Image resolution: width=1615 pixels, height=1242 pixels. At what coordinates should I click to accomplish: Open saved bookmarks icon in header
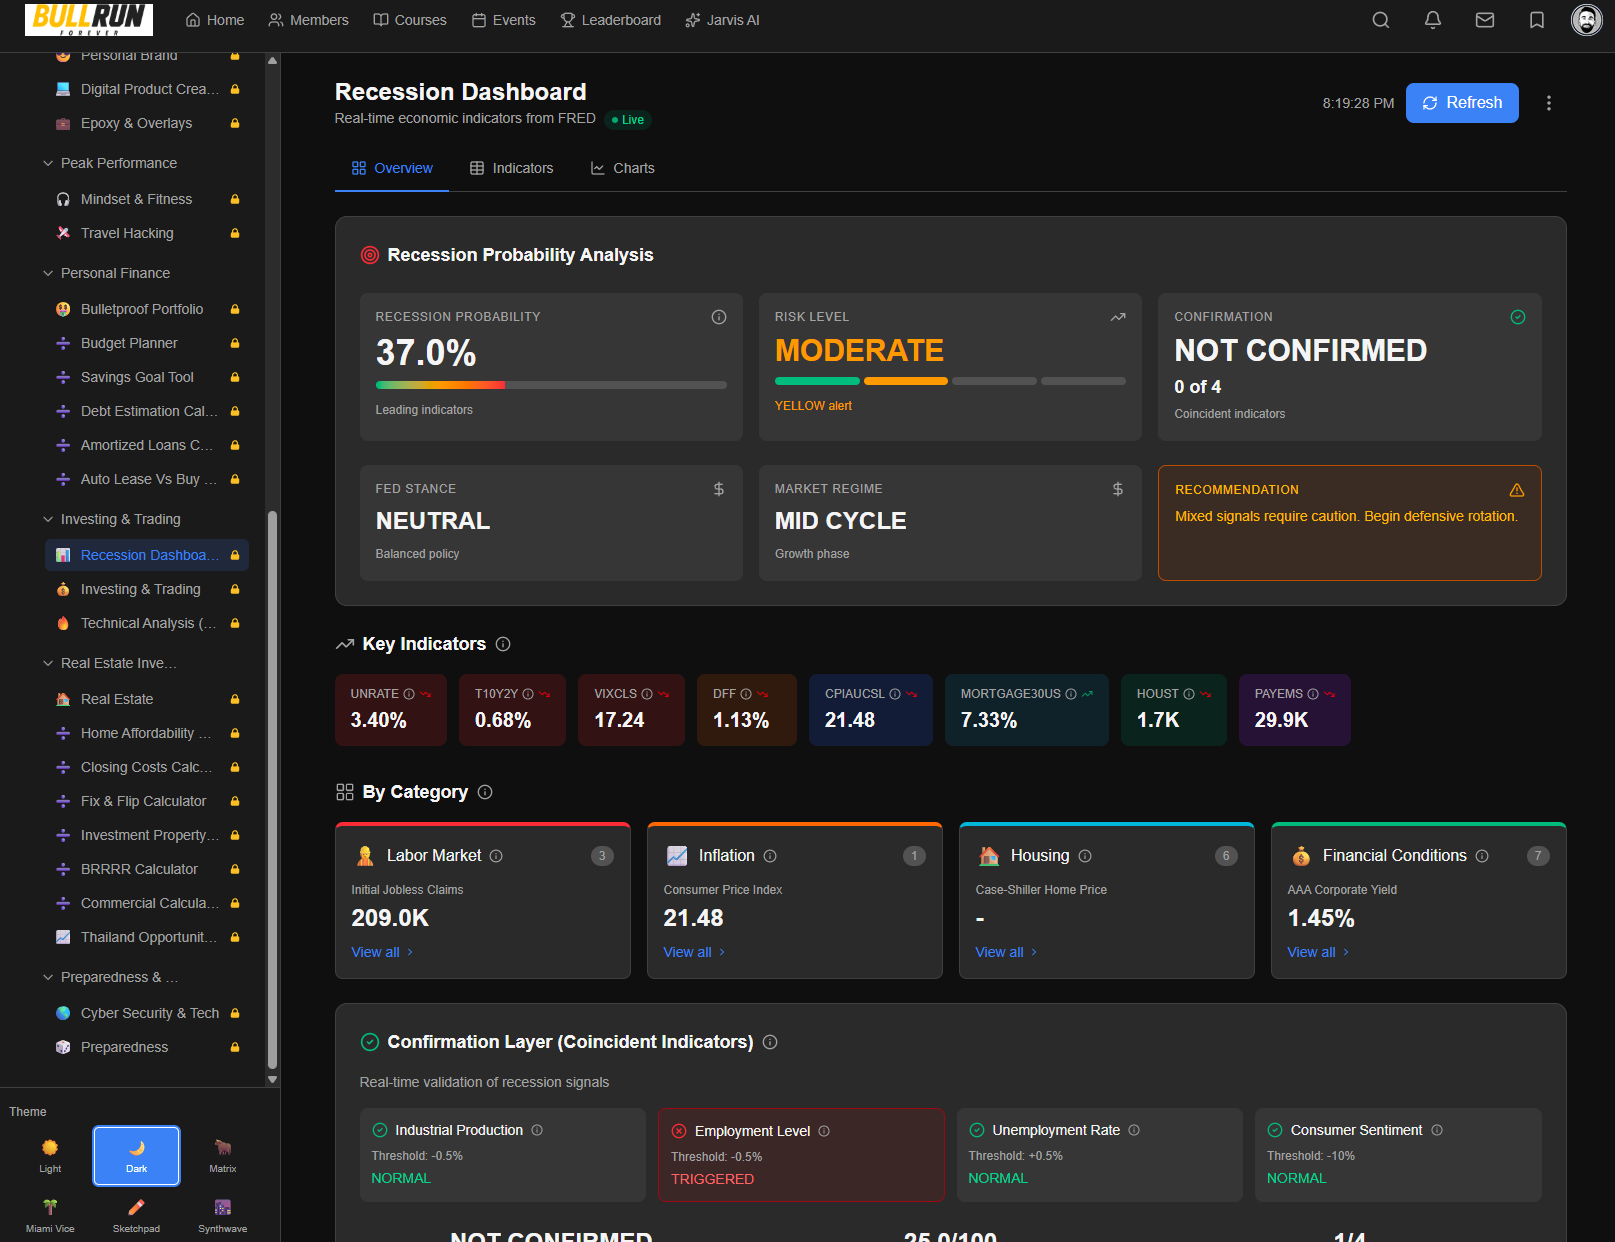point(1537,20)
